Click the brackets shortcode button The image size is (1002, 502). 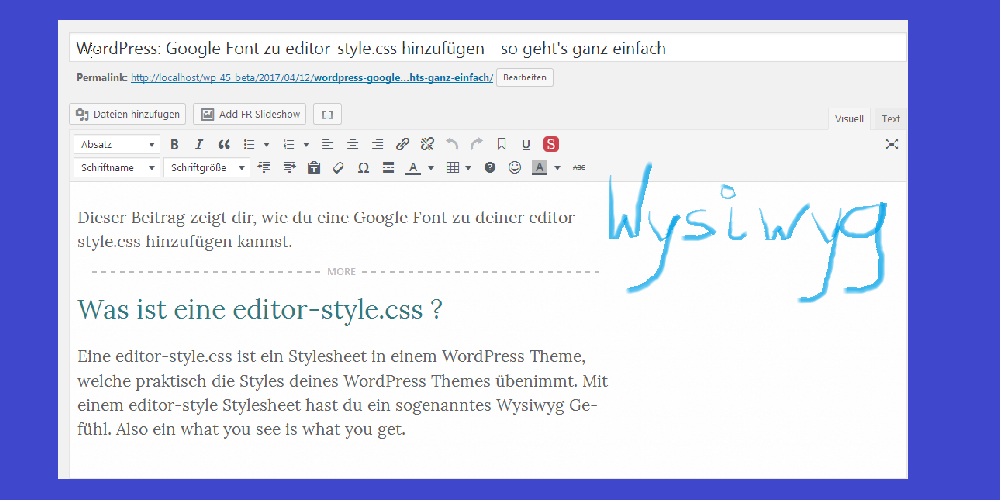click(x=327, y=114)
